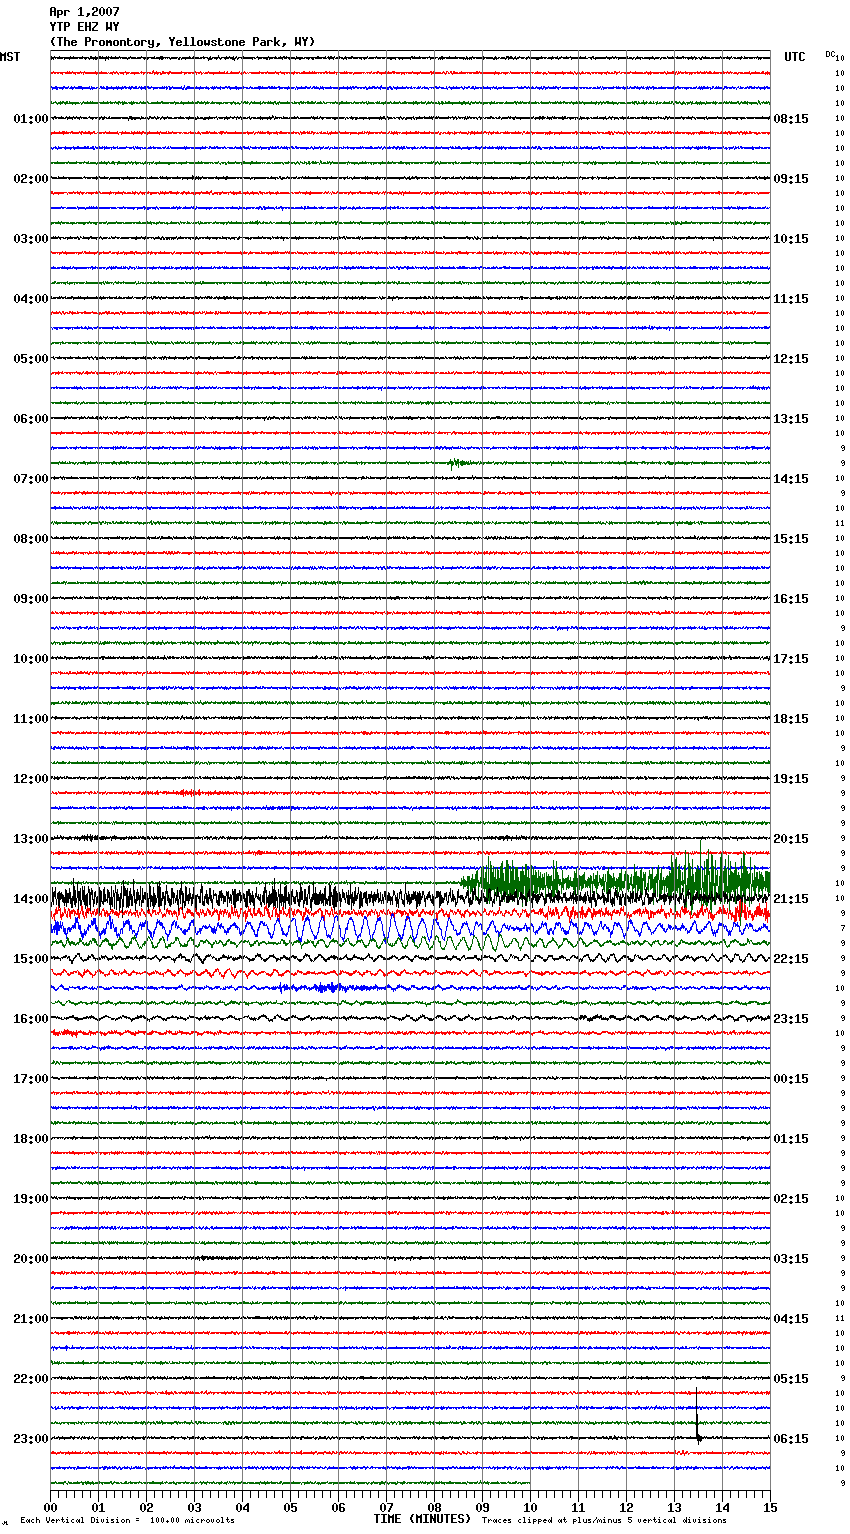This screenshot has height=1534, width=850.
Task: Click the small green event near 06:45
Action: pyautogui.click(x=458, y=463)
